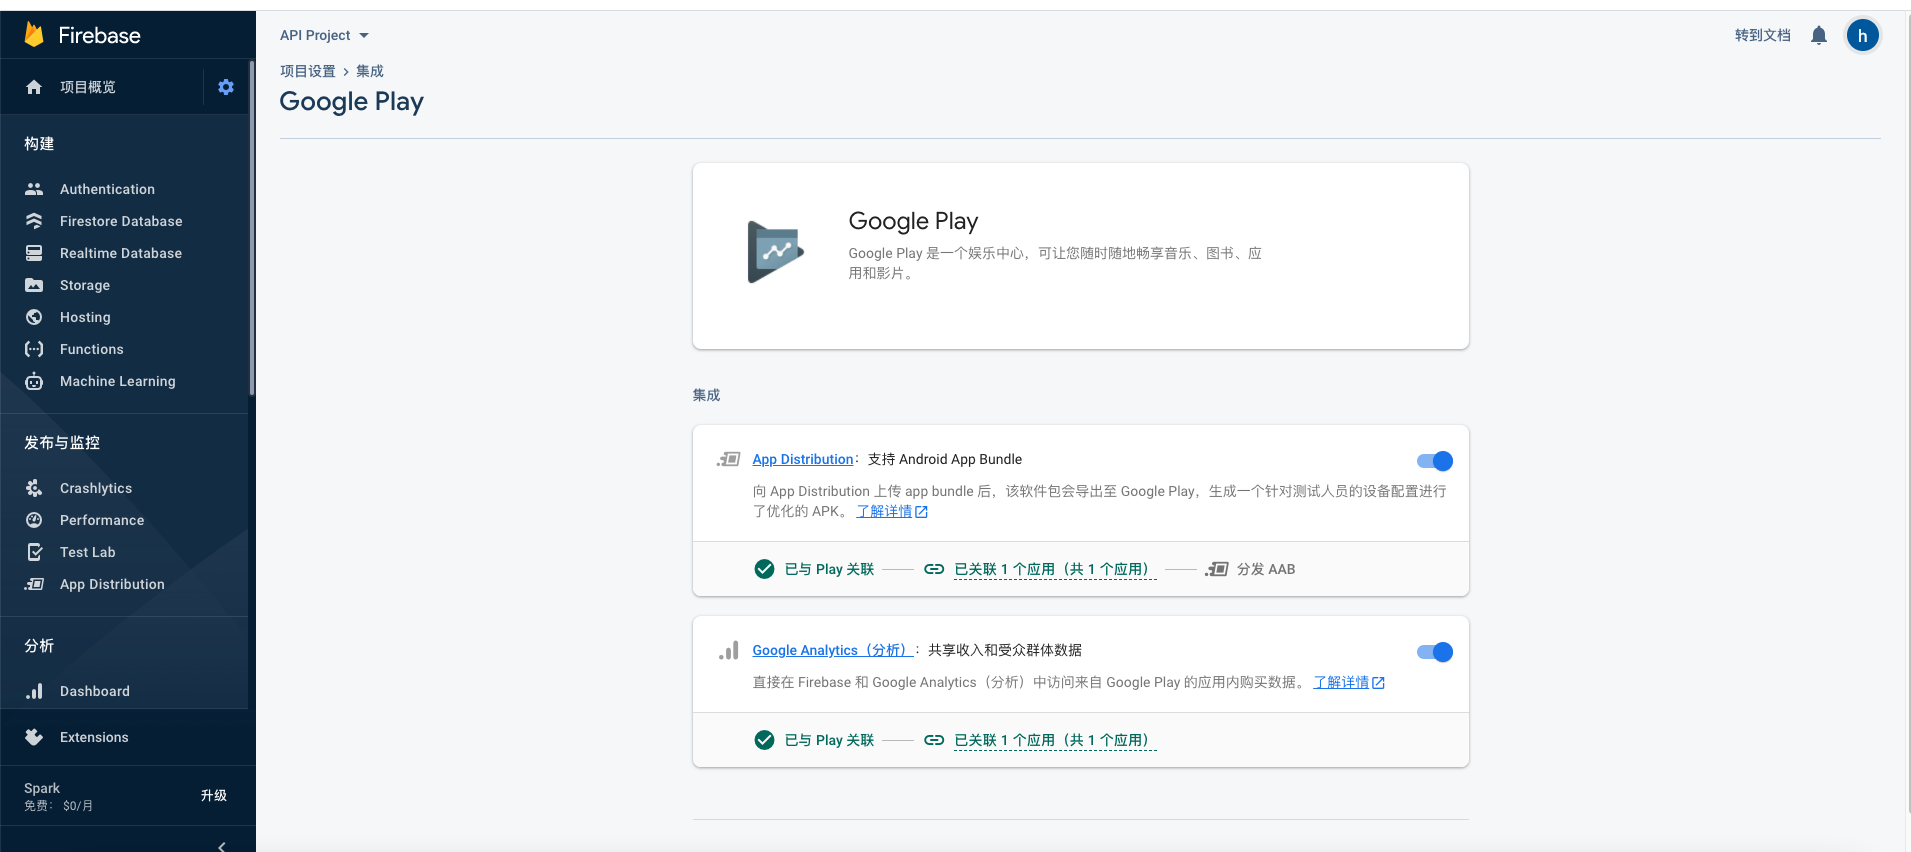Click 集成 breadcrumb
Image resolution: width=1911 pixels, height=852 pixels.
370,71
